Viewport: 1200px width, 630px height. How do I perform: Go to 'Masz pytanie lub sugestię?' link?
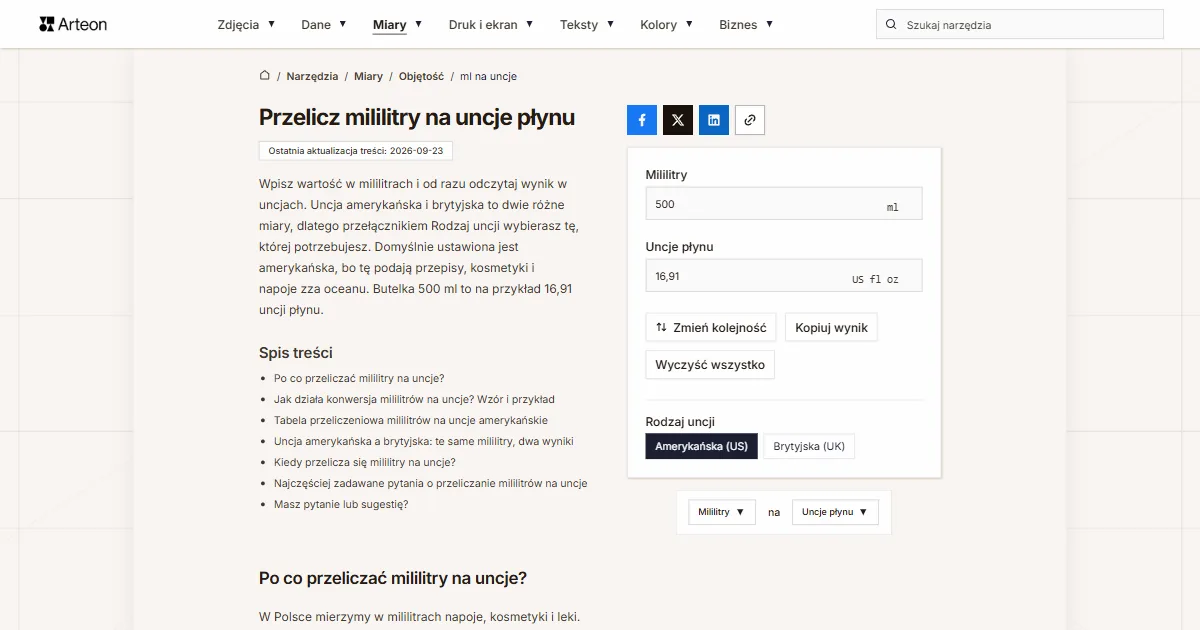click(341, 504)
